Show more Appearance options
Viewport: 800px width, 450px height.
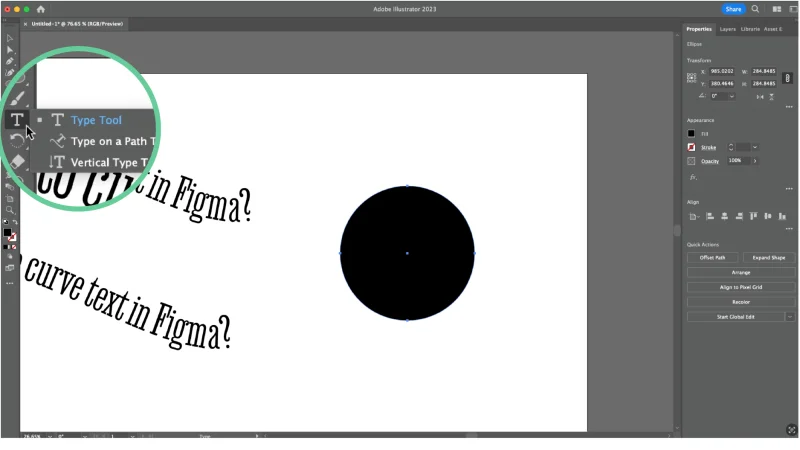pyautogui.click(x=789, y=189)
